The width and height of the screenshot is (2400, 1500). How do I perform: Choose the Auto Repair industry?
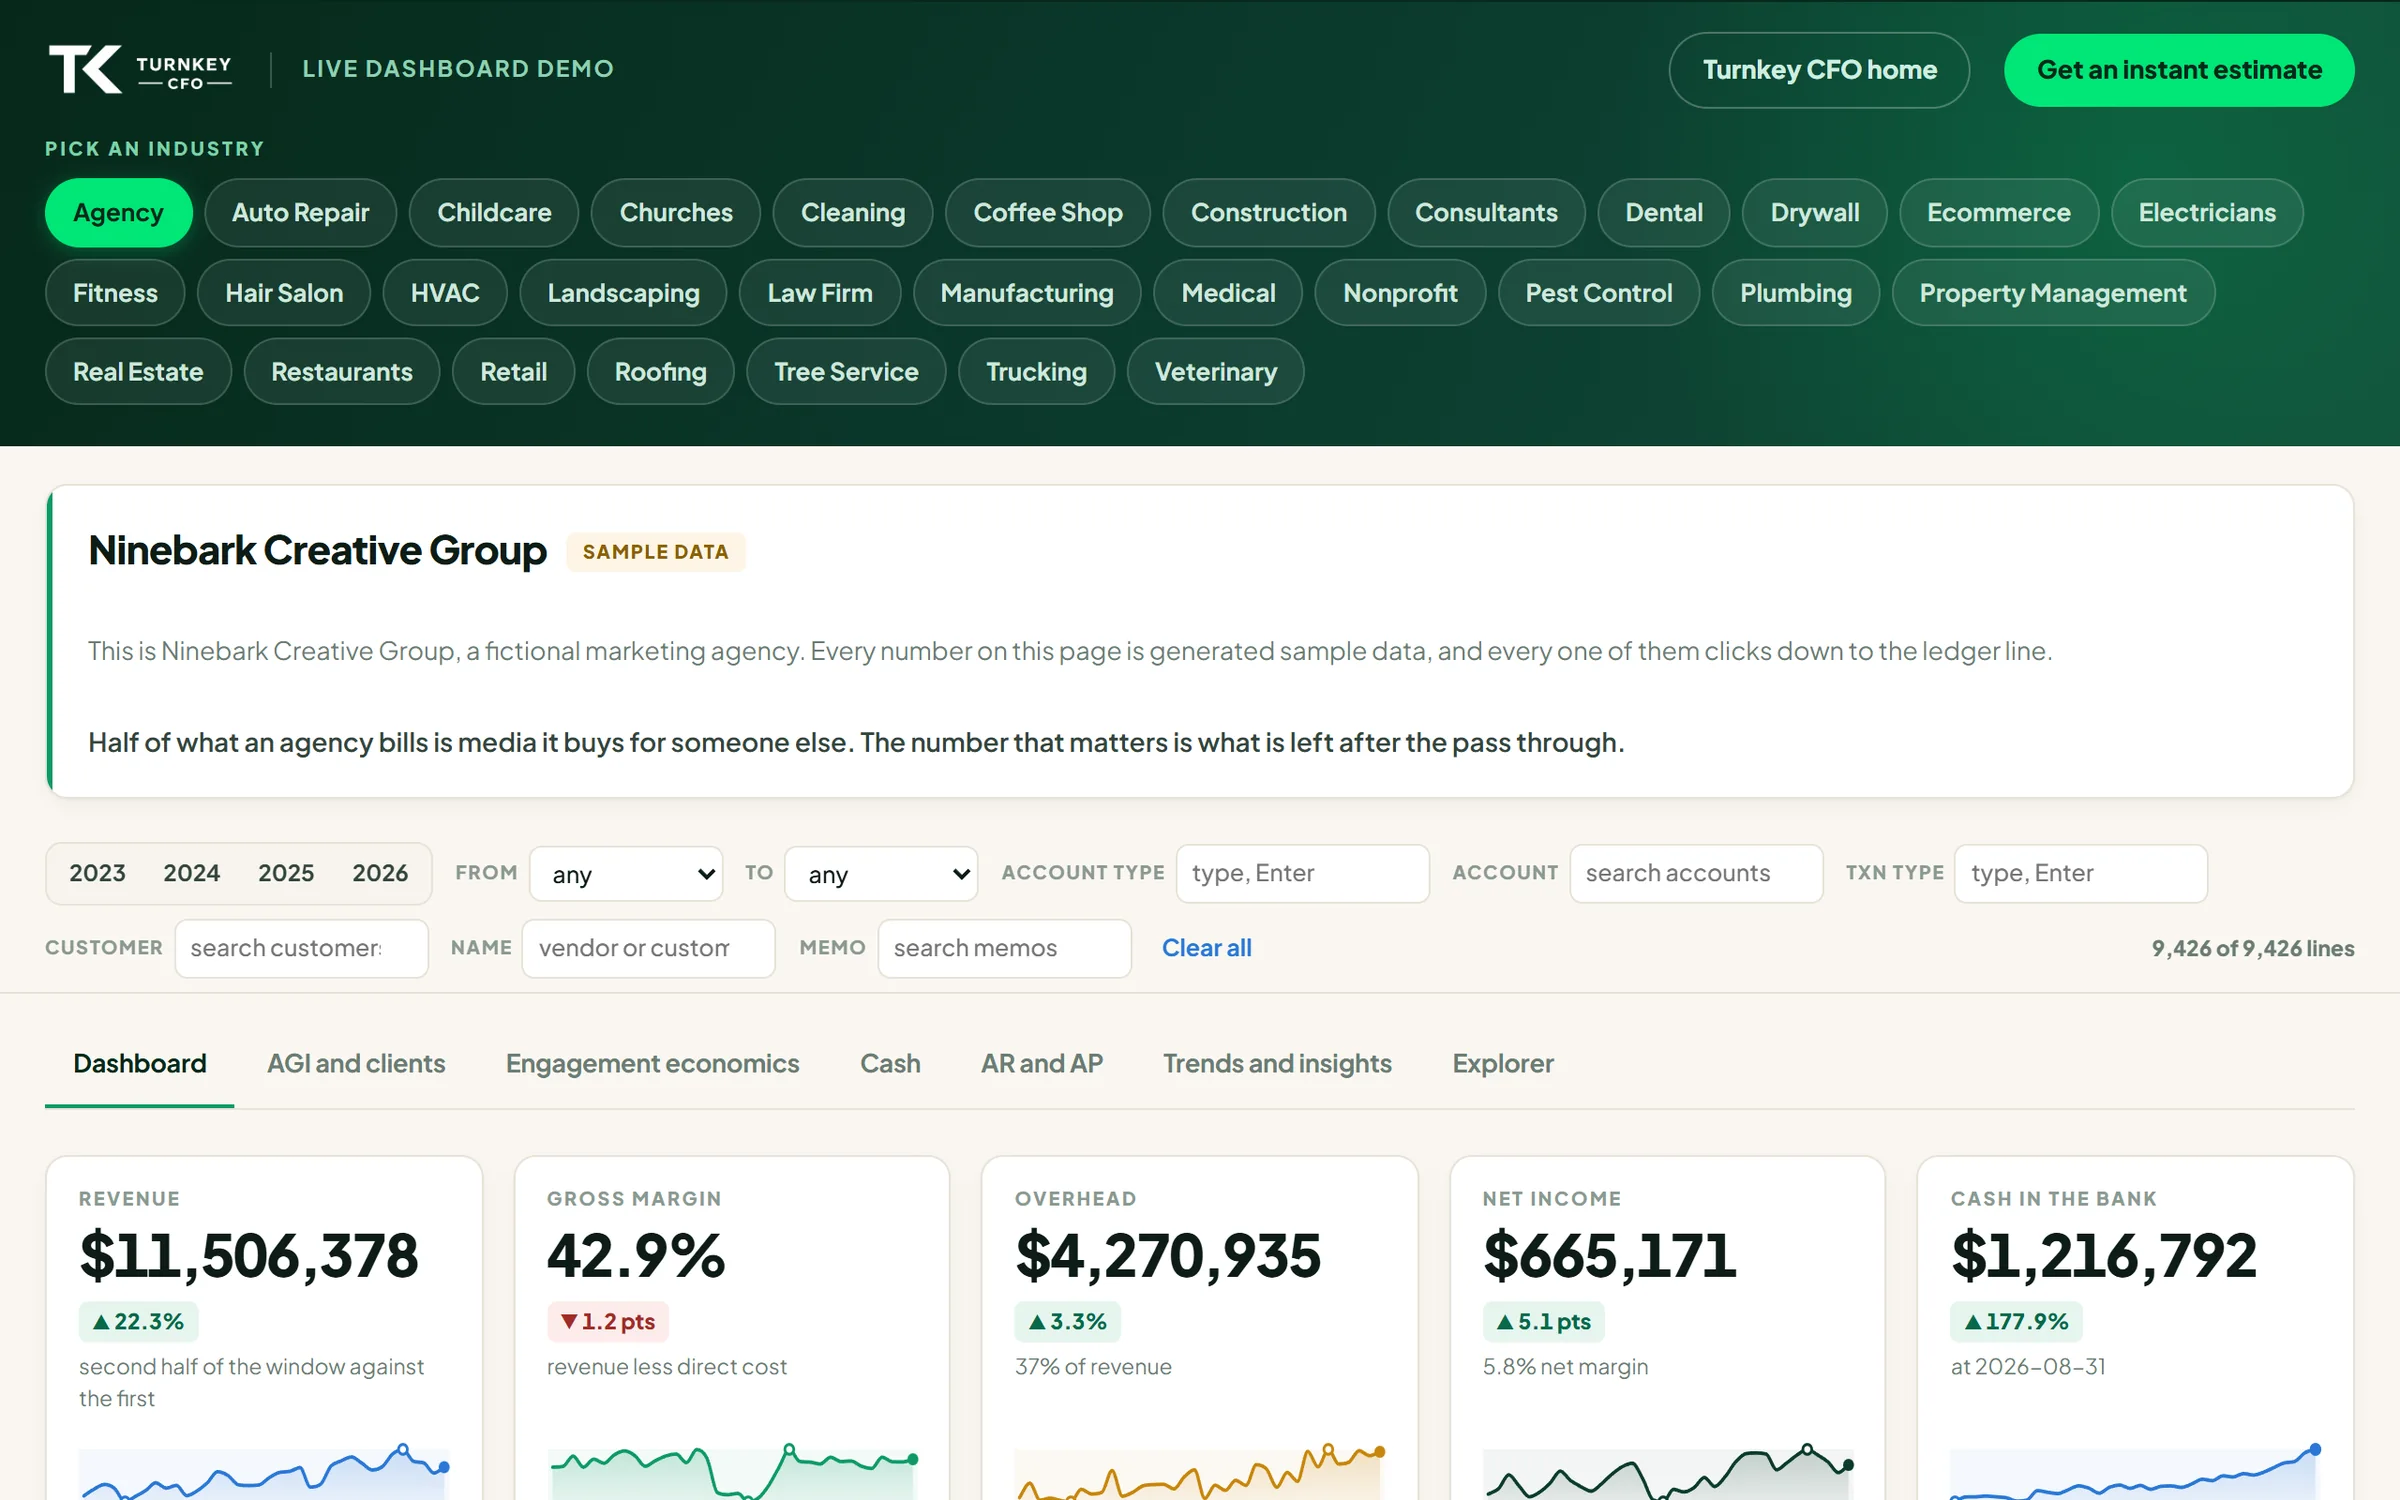pyautogui.click(x=300, y=213)
